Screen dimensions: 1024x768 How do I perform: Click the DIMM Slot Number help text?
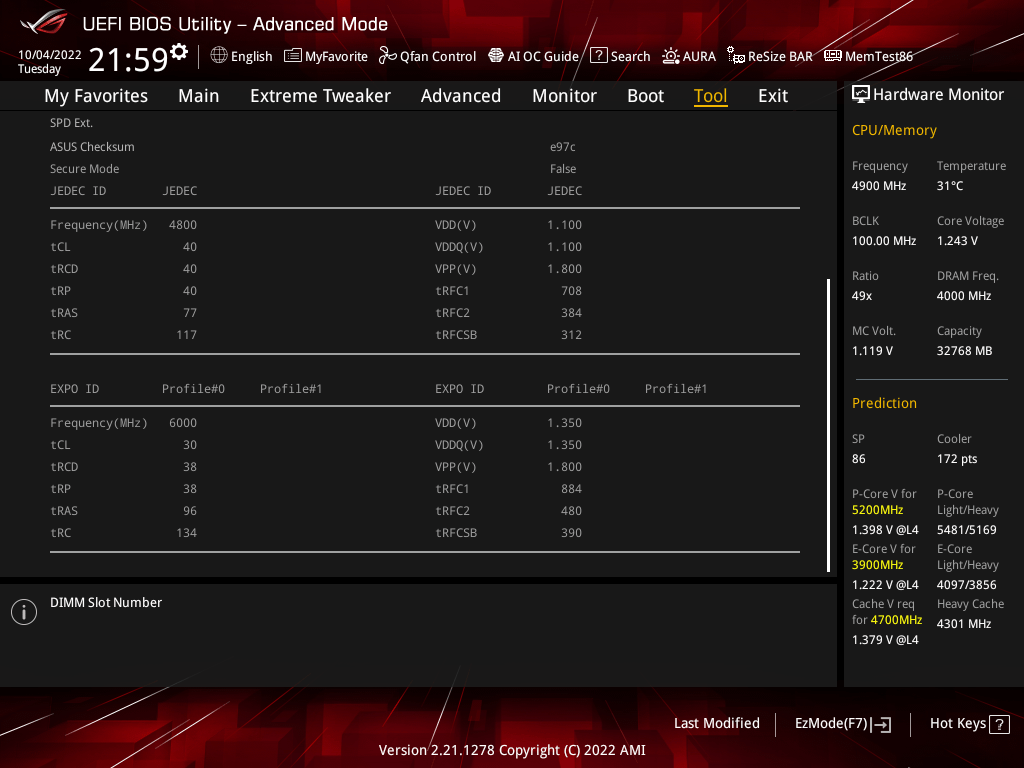click(x=106, y=603)
